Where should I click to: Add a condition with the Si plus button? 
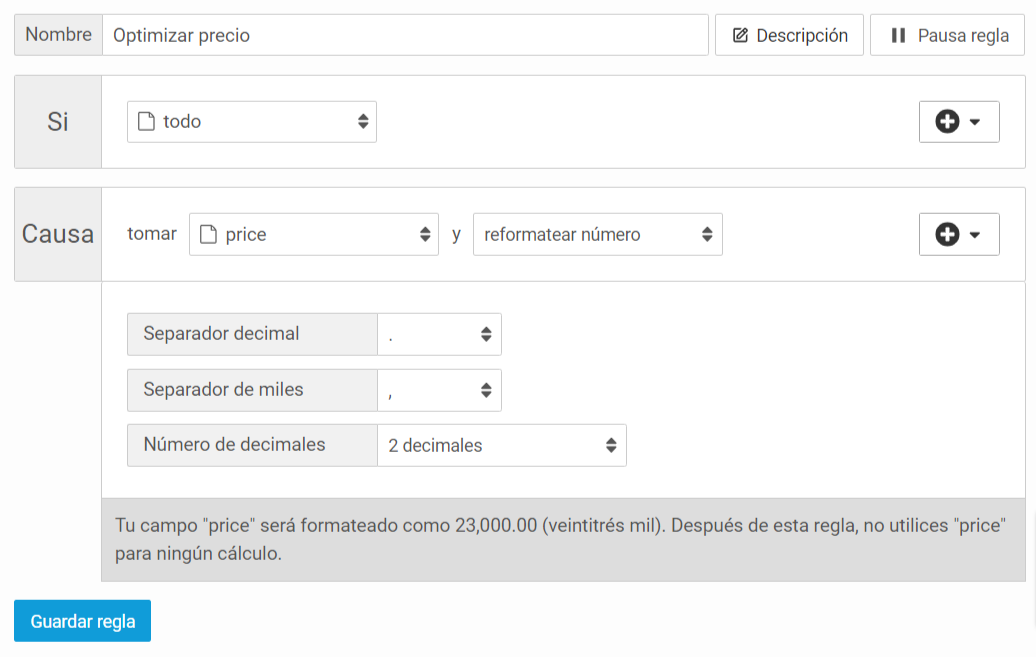959,122
